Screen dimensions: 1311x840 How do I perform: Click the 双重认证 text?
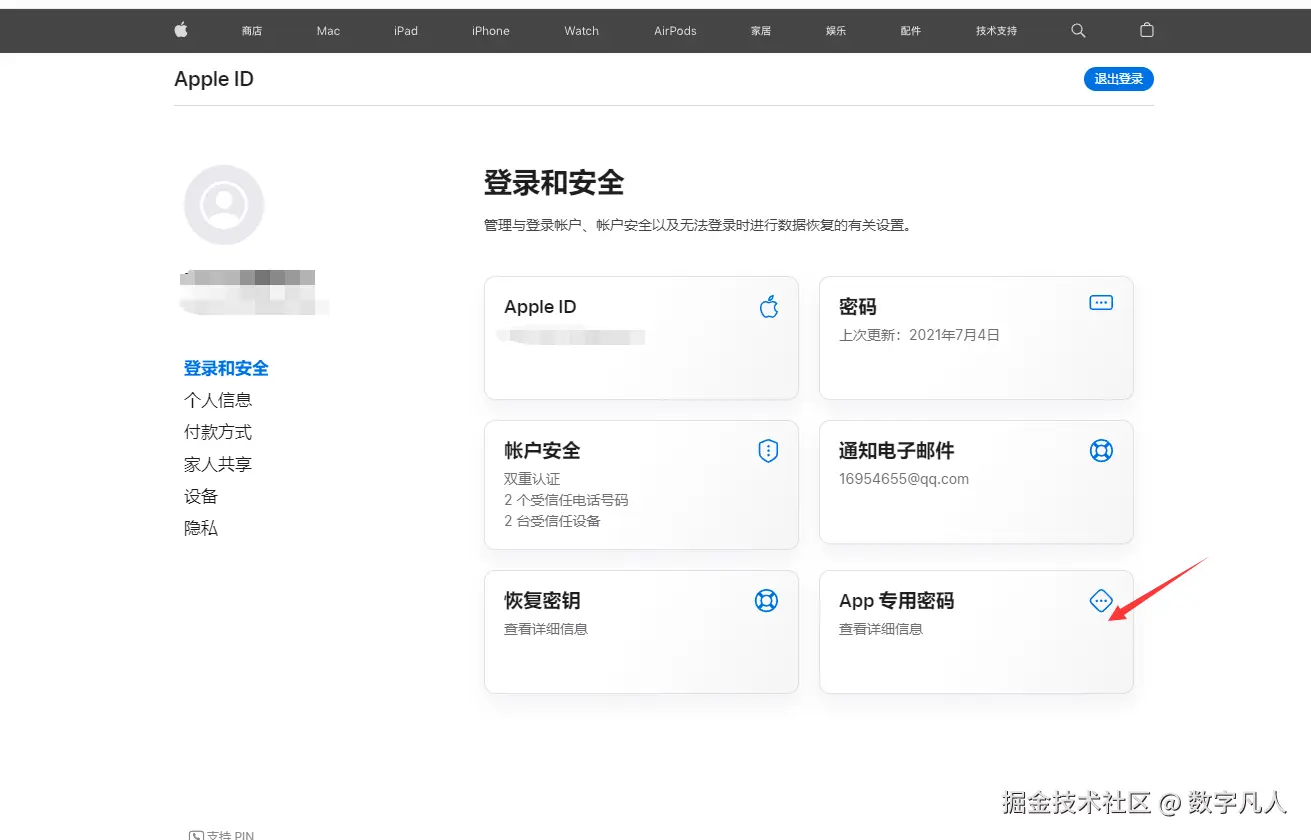pyautogui.click(x=532, y=479)
